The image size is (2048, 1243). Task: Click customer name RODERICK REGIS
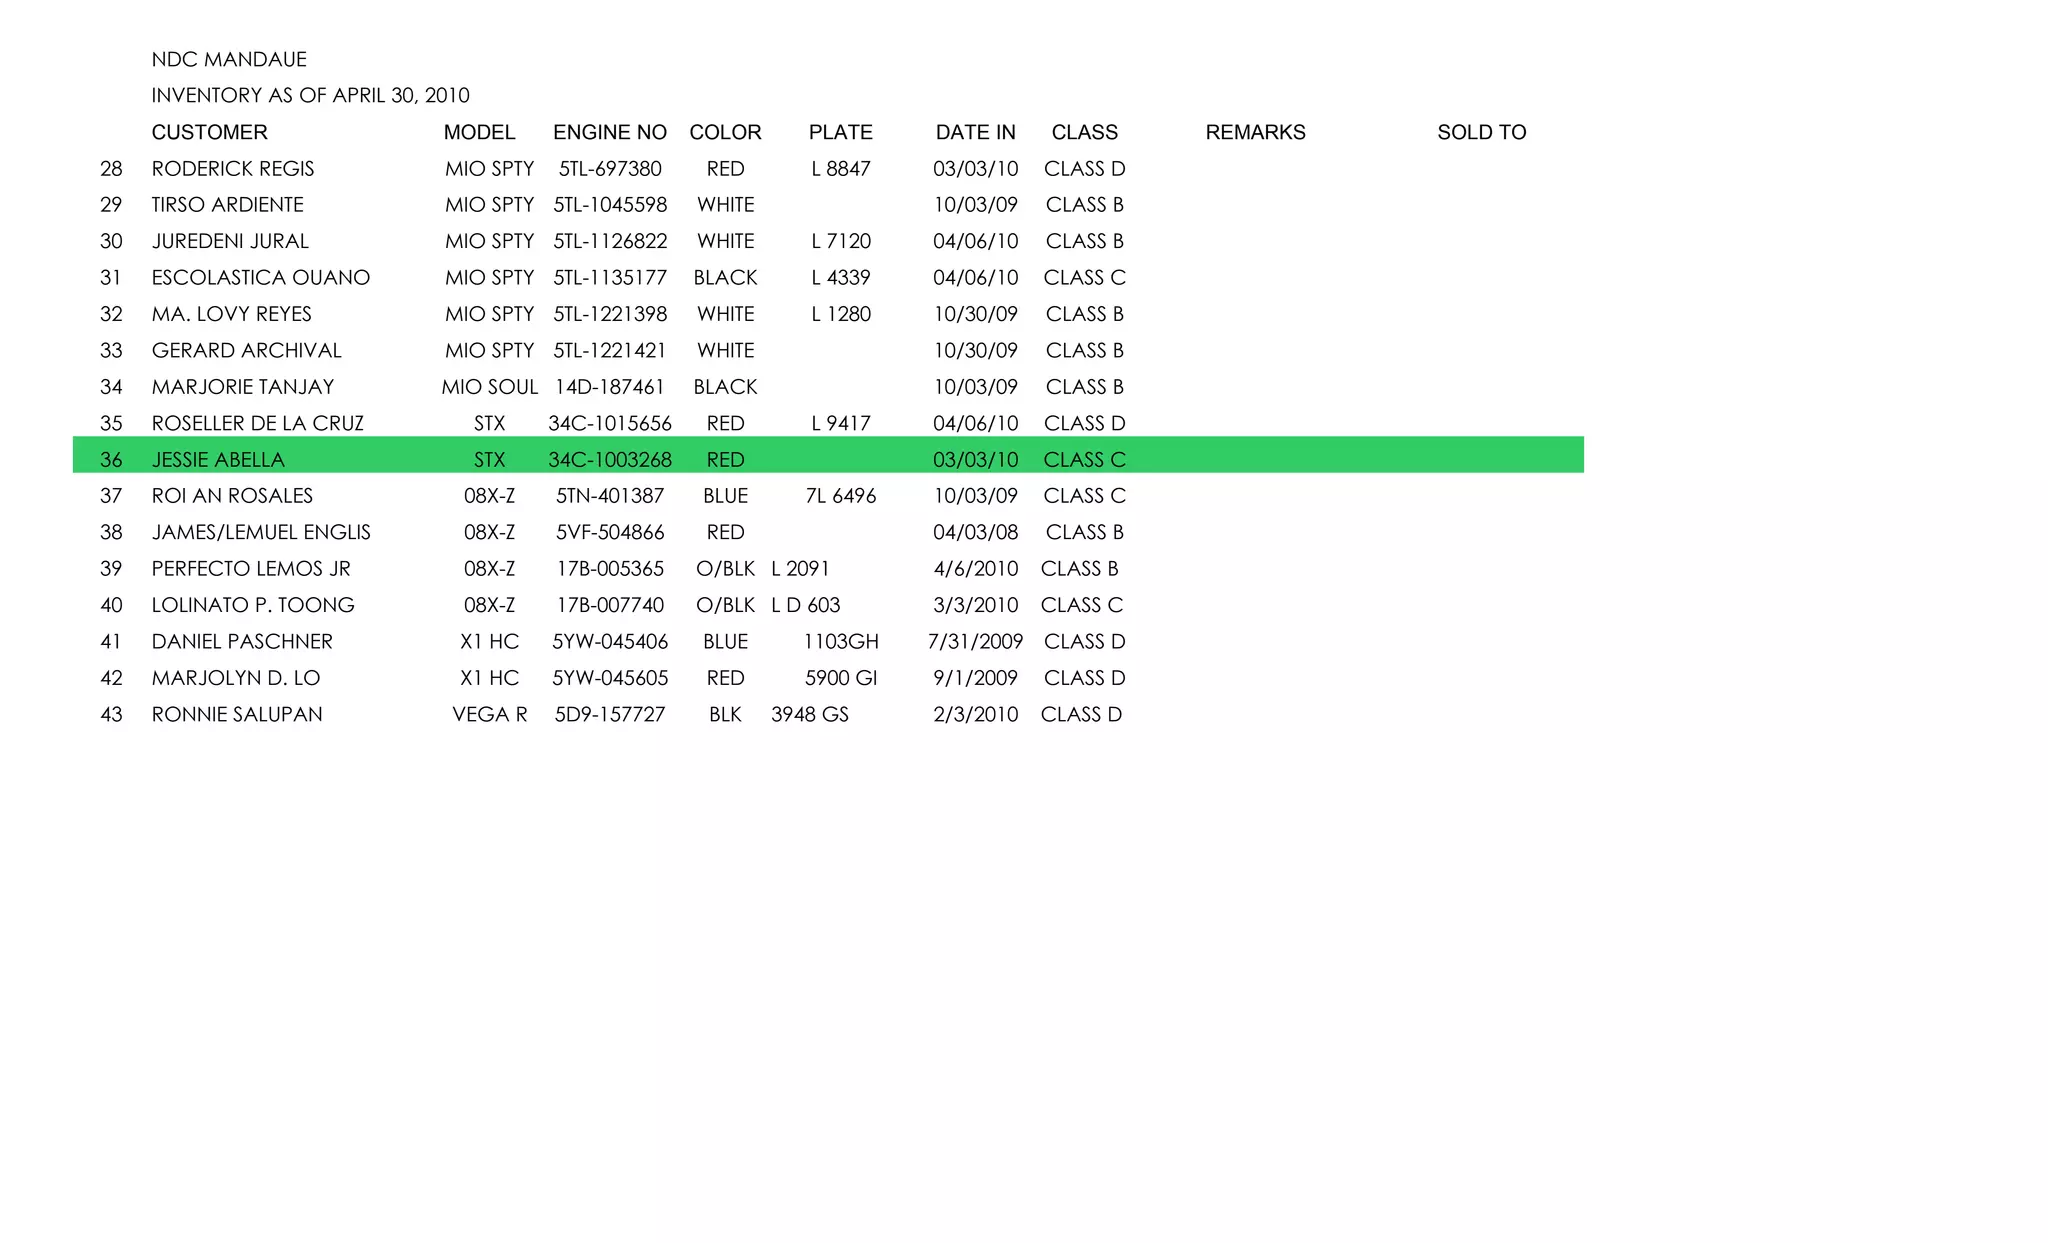coord(232,168)
